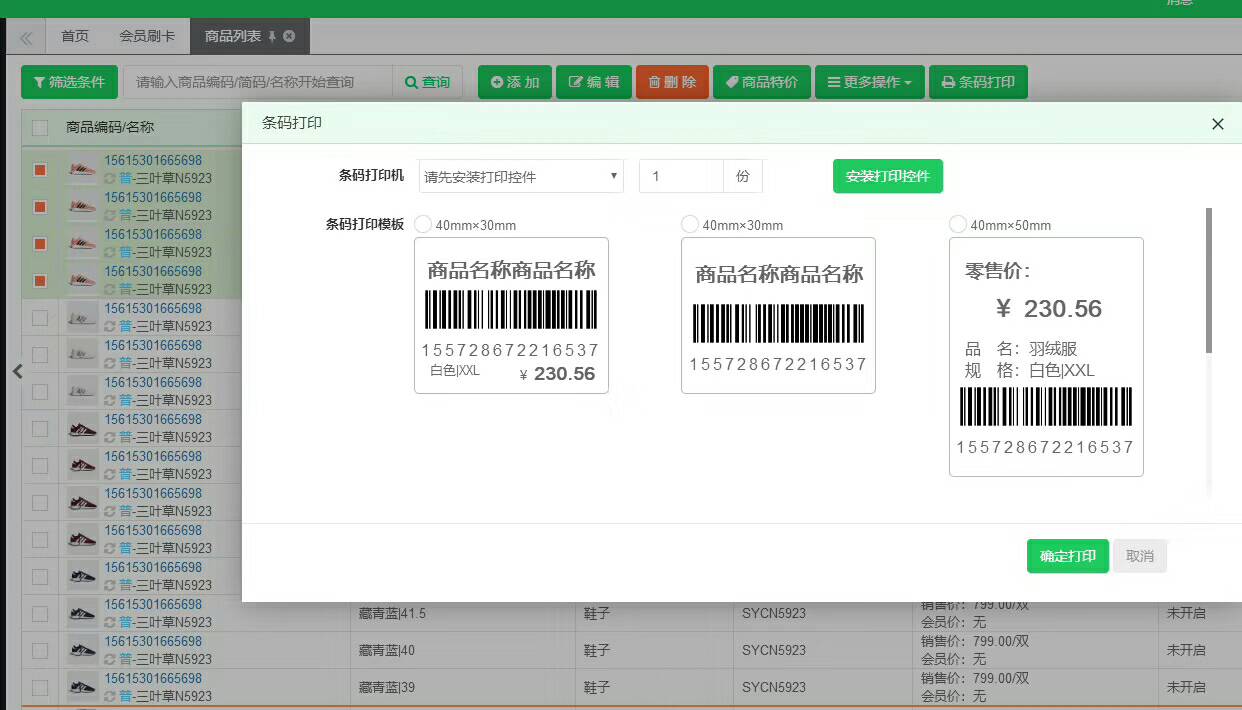Viewport: 1242px width, 710px height.
Task: Select the 商品列表 tab
Action: pyautogui.click(x=233, y=36)
